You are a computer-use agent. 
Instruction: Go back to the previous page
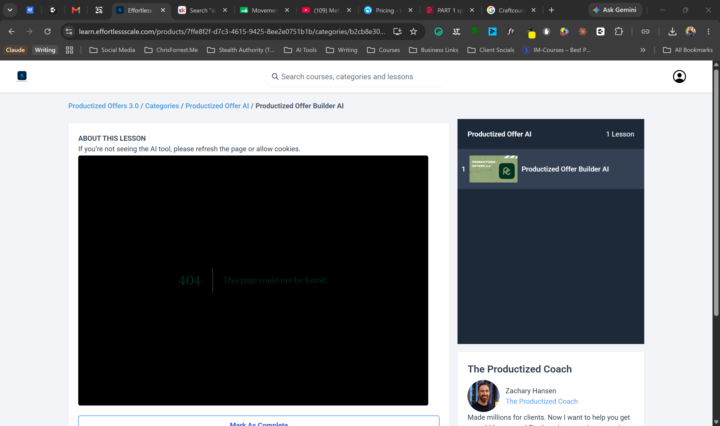point(11,31)
